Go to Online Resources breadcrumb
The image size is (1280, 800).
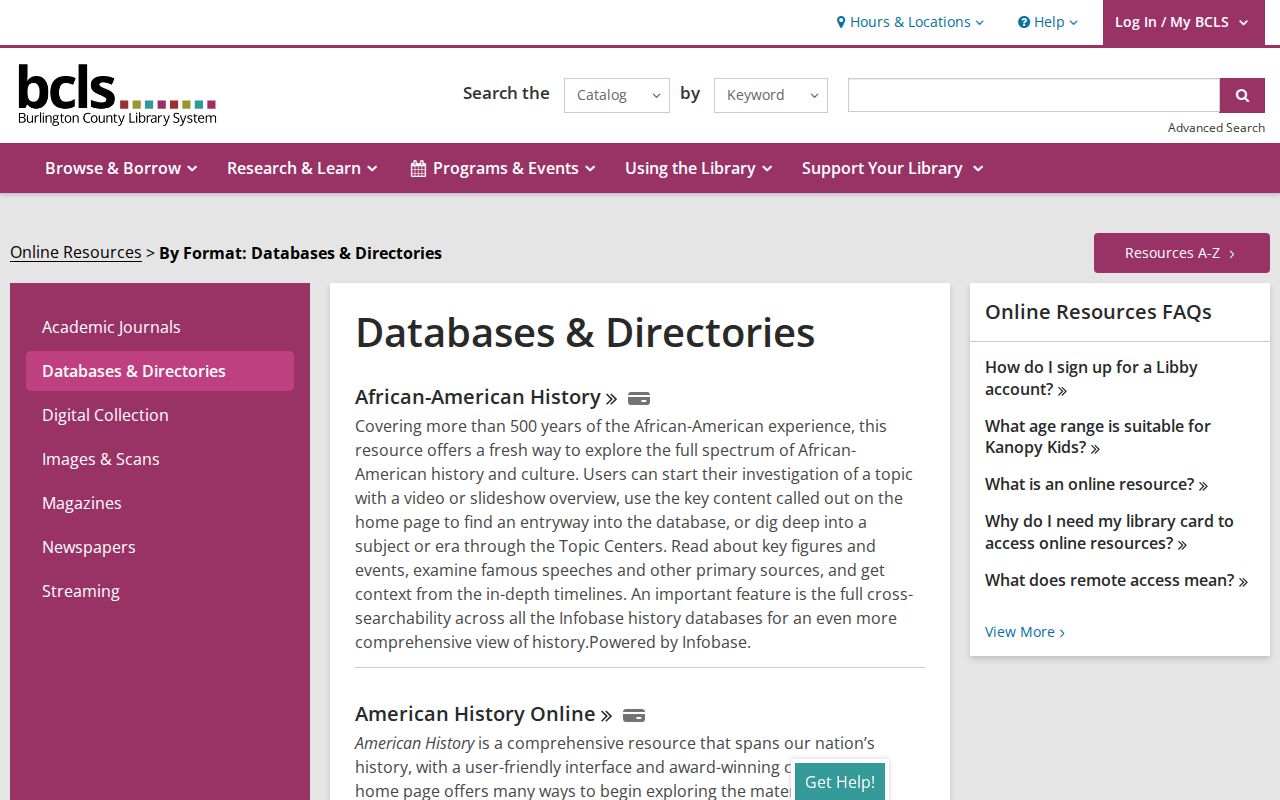point(76,252)
